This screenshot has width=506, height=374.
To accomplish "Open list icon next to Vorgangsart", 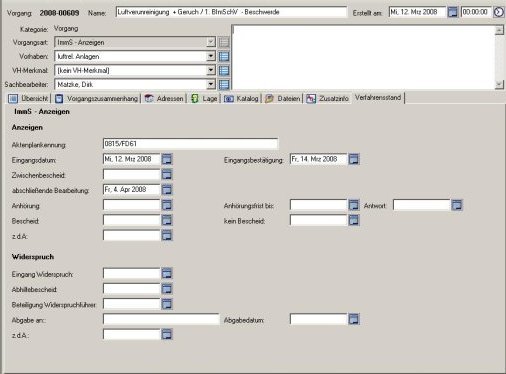I will click(224, 42).
